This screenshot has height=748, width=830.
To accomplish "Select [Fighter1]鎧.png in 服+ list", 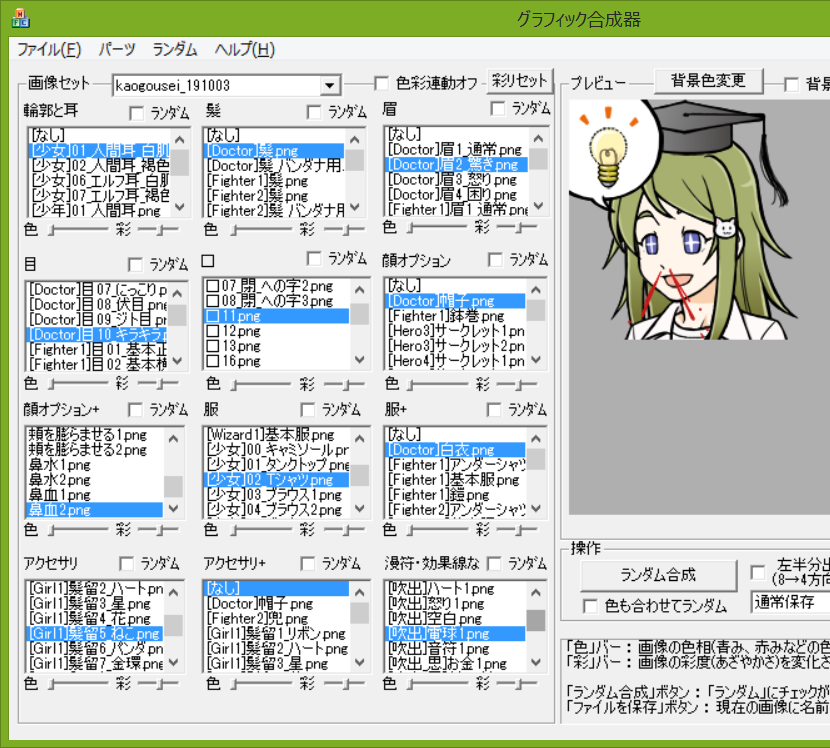I will (455, 495).
